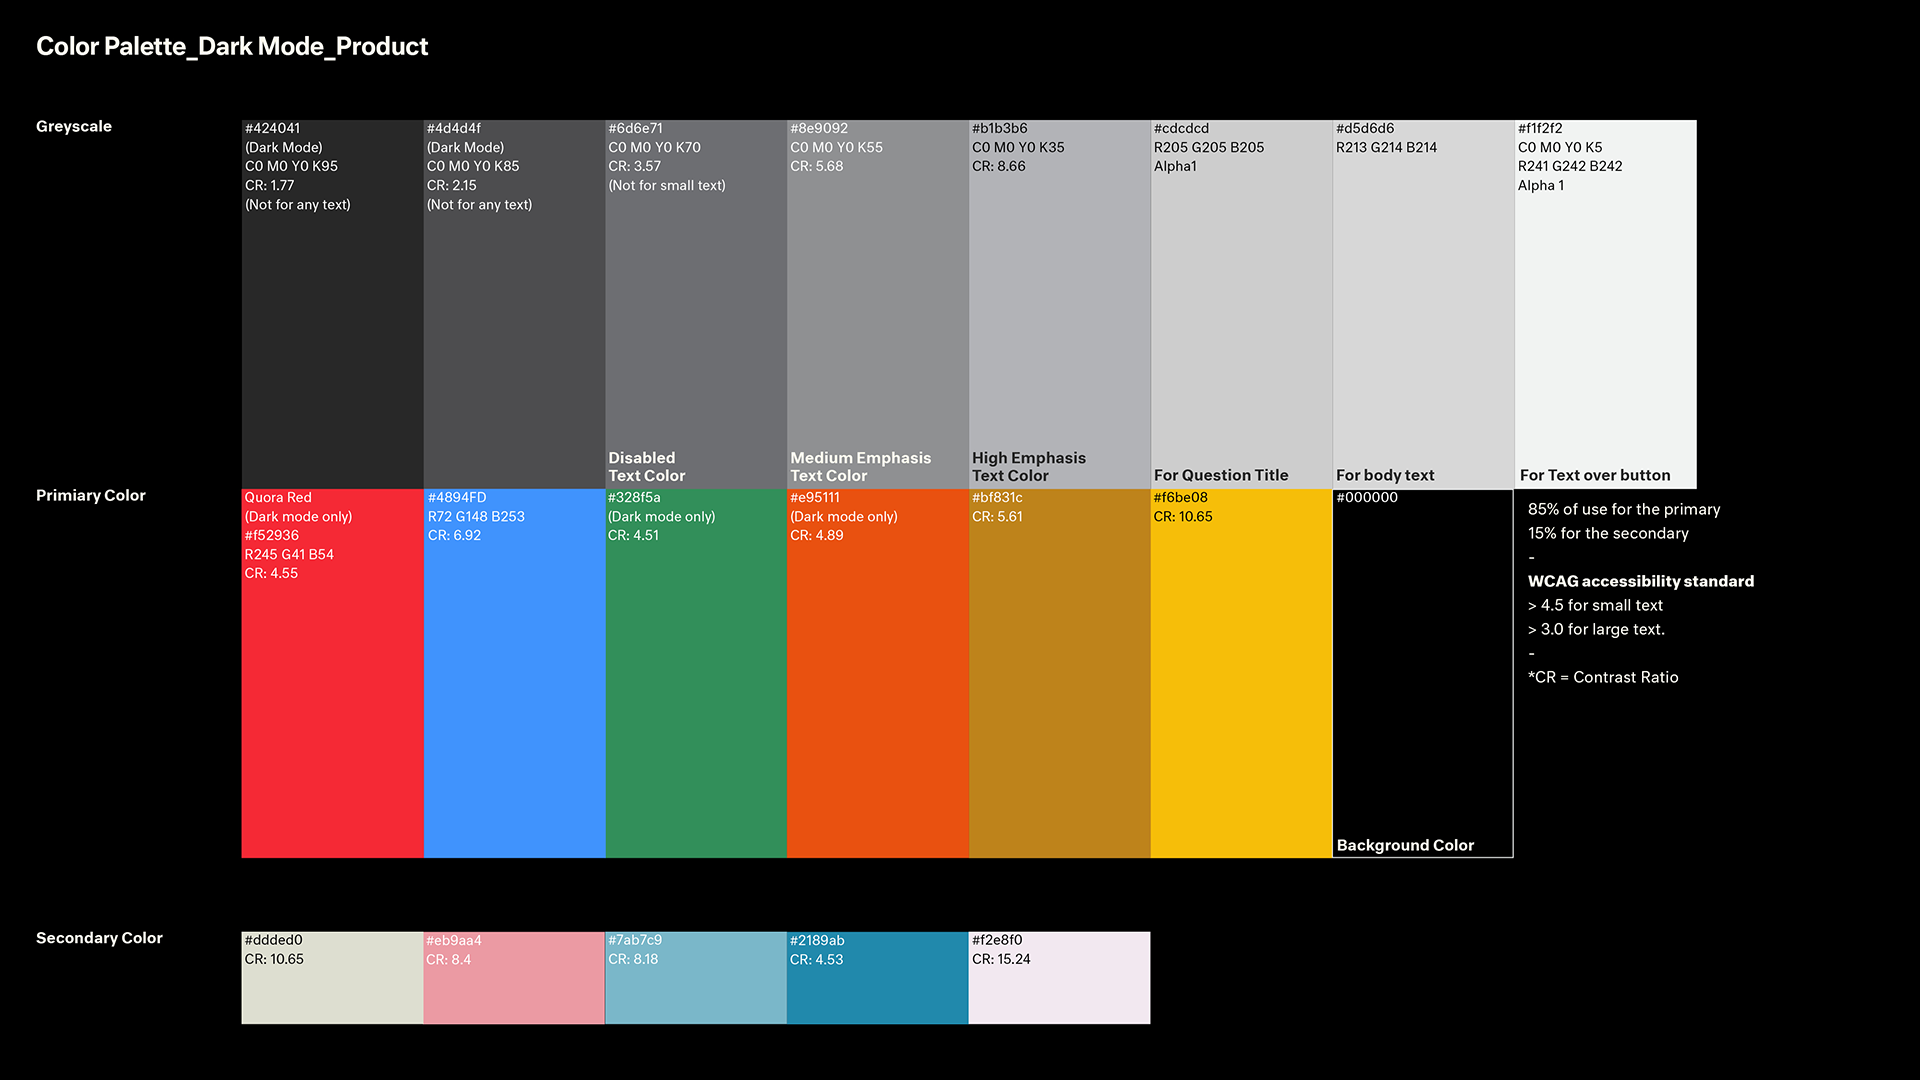Pick the teal #2189ab secondary swatch
Viewport: 1920px width, 1080px height.
click(x=878, y=990)
